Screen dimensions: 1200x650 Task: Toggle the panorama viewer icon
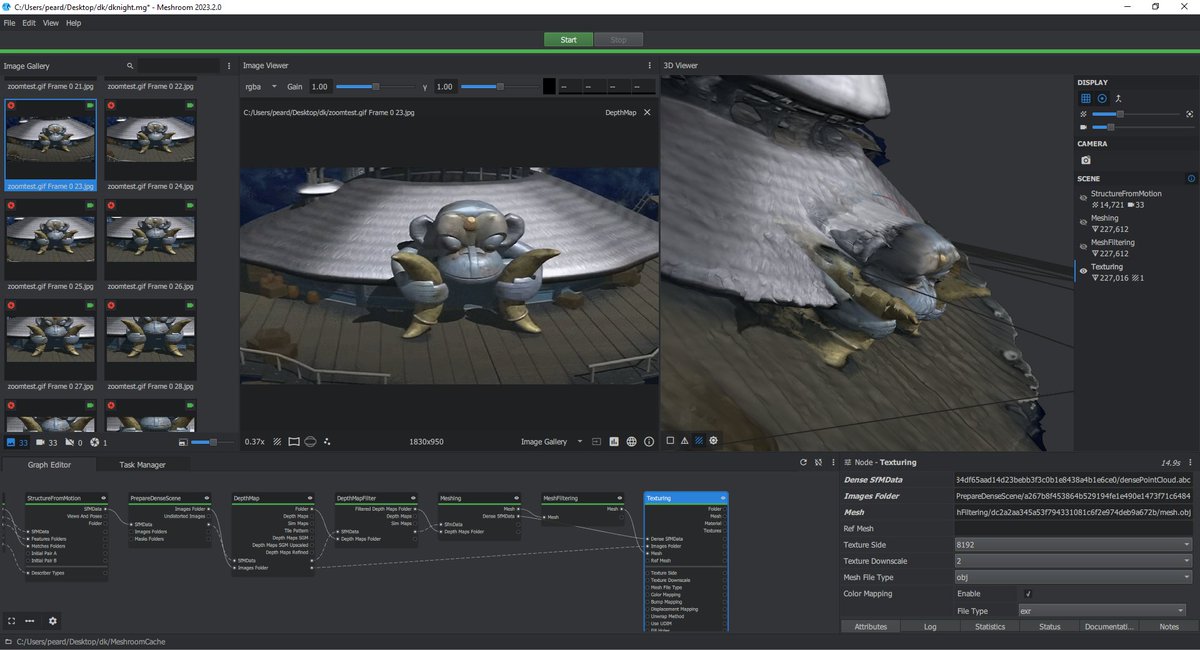[310, 441]
